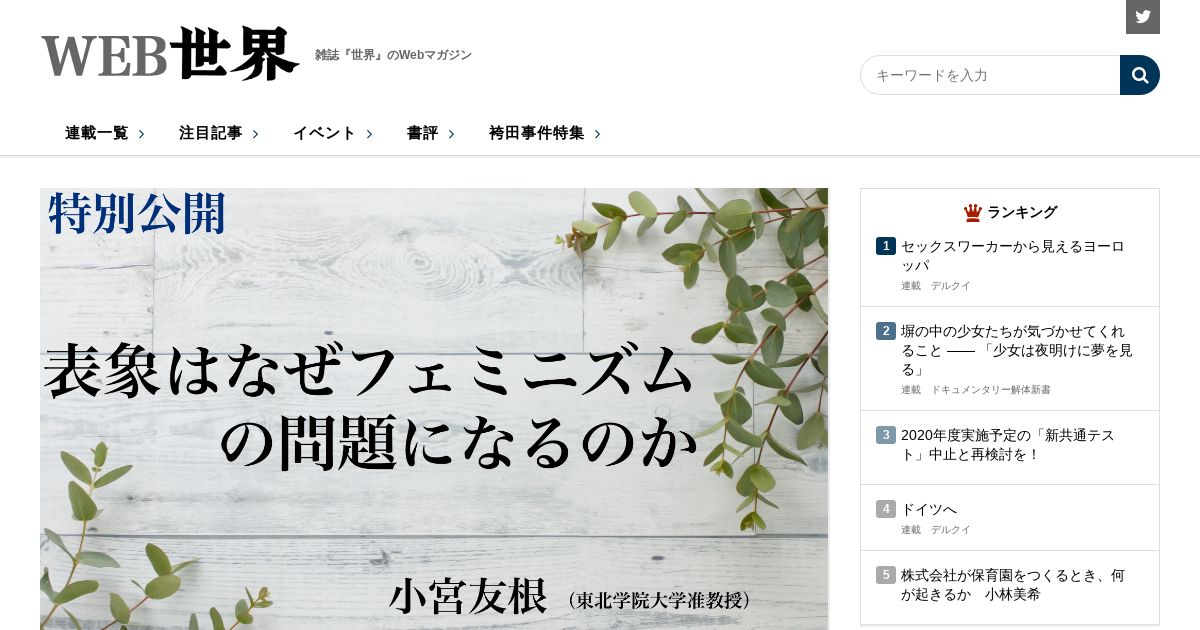Expand chevron next to 注目記事
1200x630 pixels.
click(255, 133)
